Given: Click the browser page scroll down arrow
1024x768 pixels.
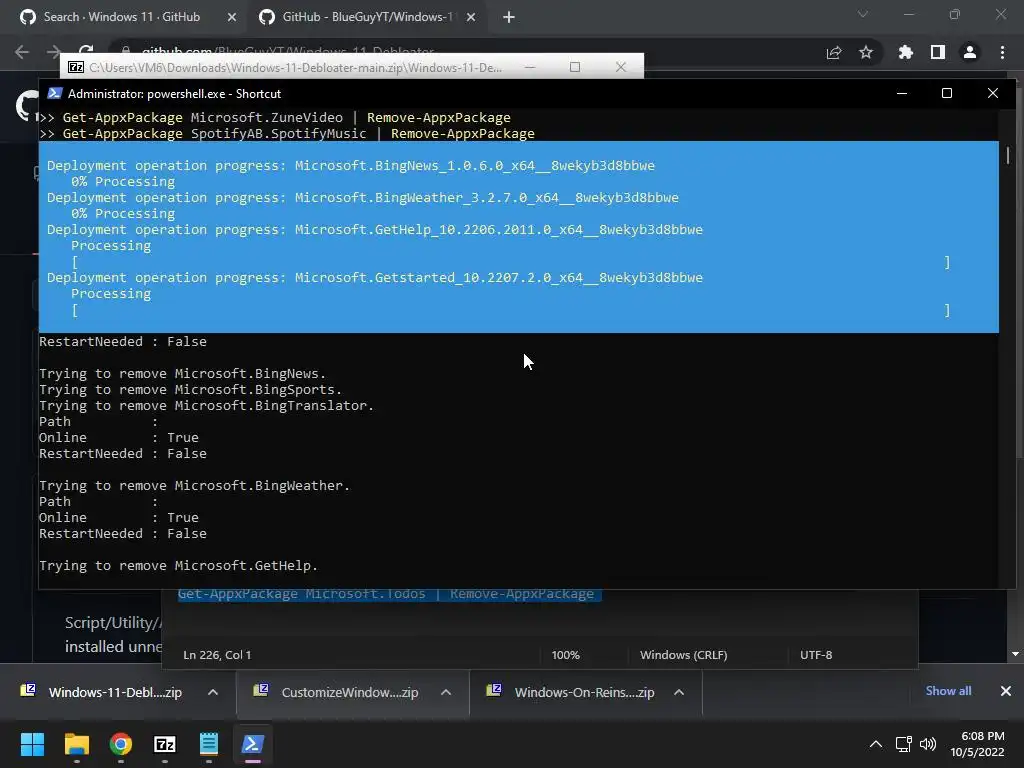Looking at the screenshot, I should (1015, 654).
